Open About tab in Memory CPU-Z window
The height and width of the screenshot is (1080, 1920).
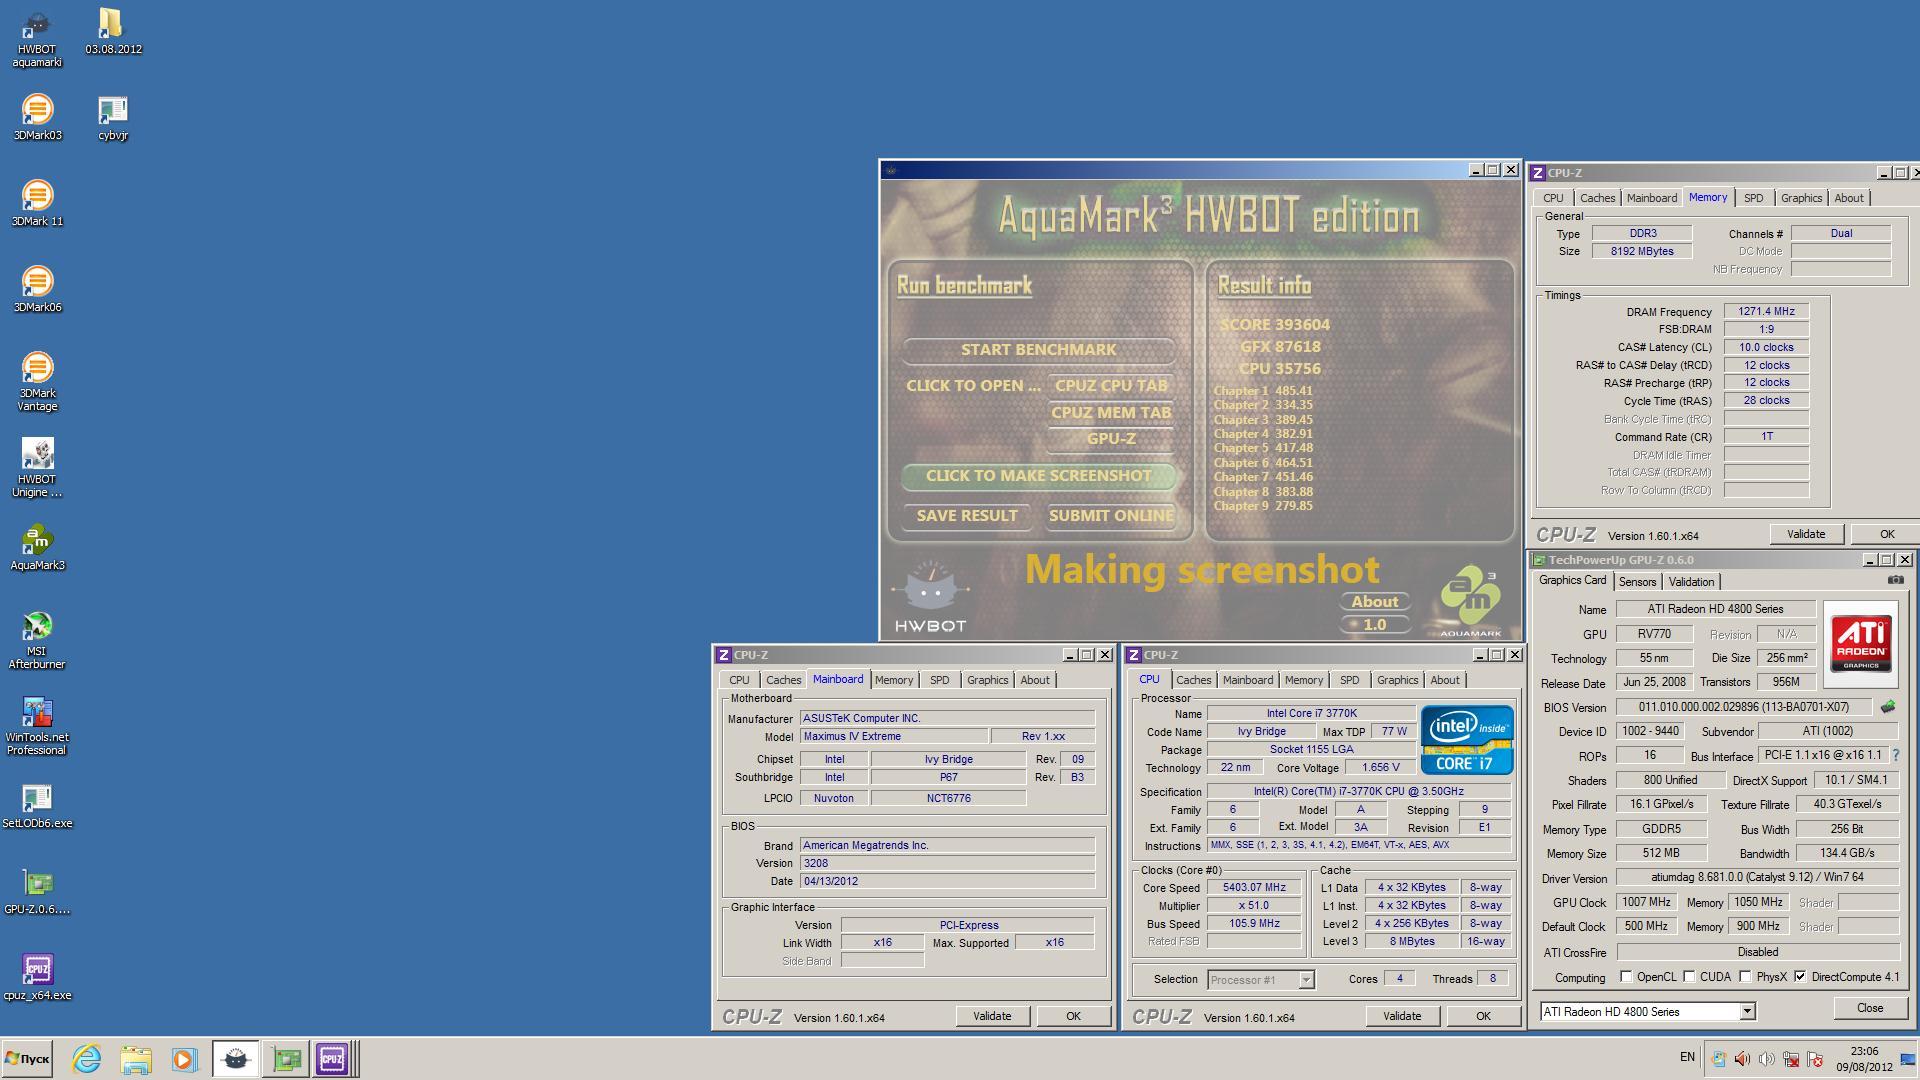1848,198
